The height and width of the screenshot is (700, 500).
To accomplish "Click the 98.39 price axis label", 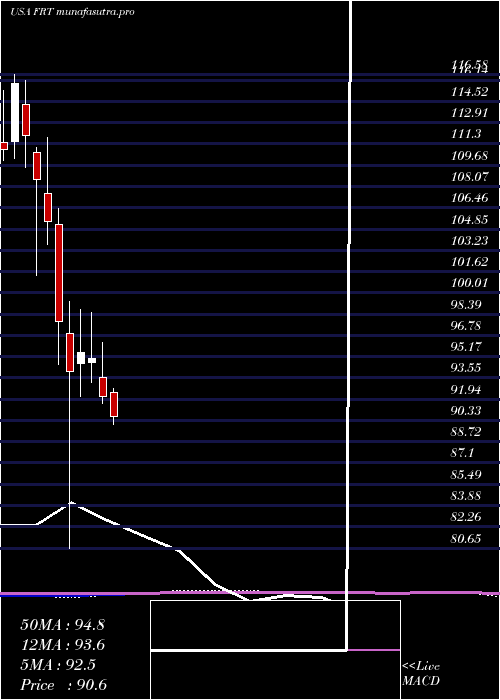I will coord(466,305).
